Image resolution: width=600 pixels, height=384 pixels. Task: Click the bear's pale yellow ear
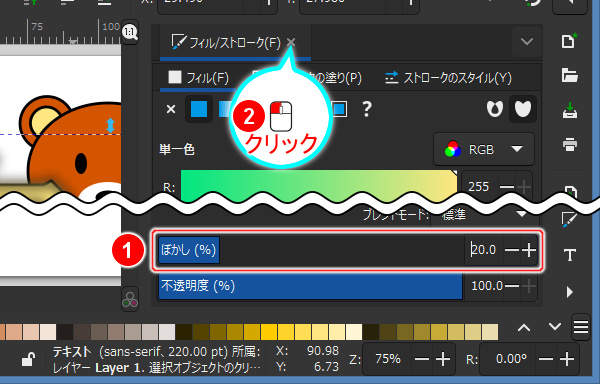(42, 120)
